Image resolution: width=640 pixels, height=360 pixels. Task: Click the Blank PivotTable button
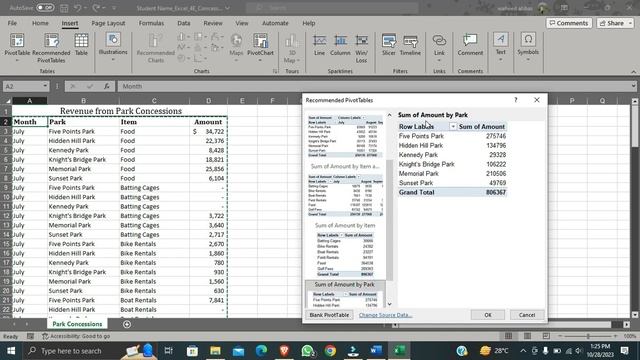click(329, 315)
